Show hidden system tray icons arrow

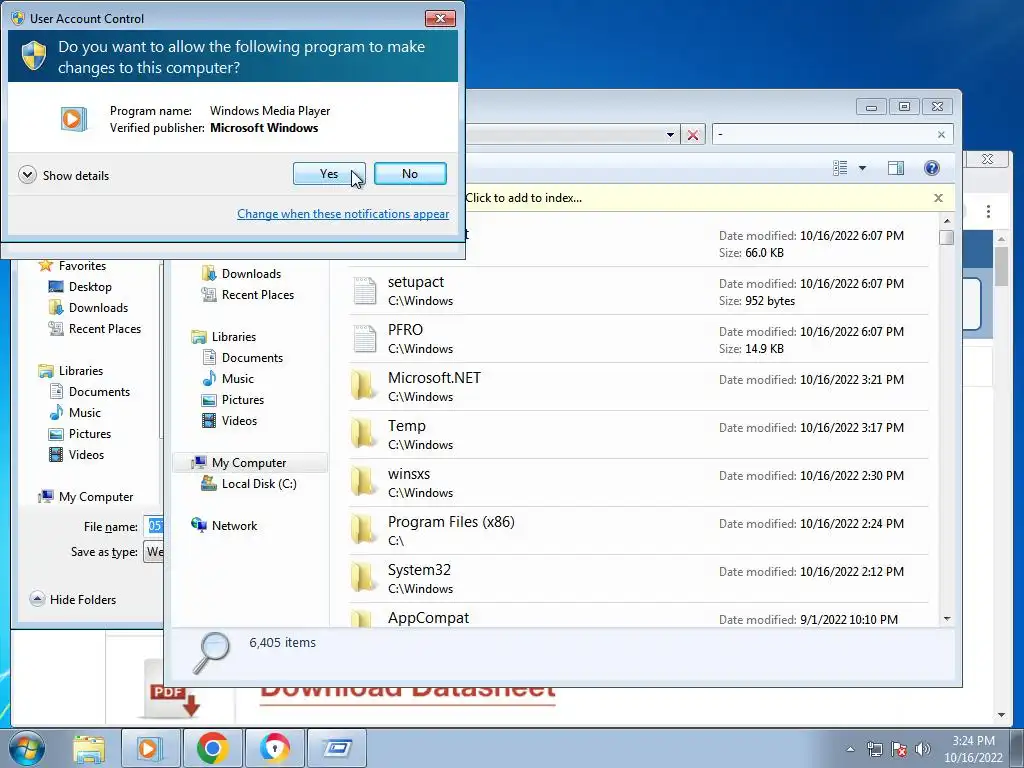click(x=850, y=749)
